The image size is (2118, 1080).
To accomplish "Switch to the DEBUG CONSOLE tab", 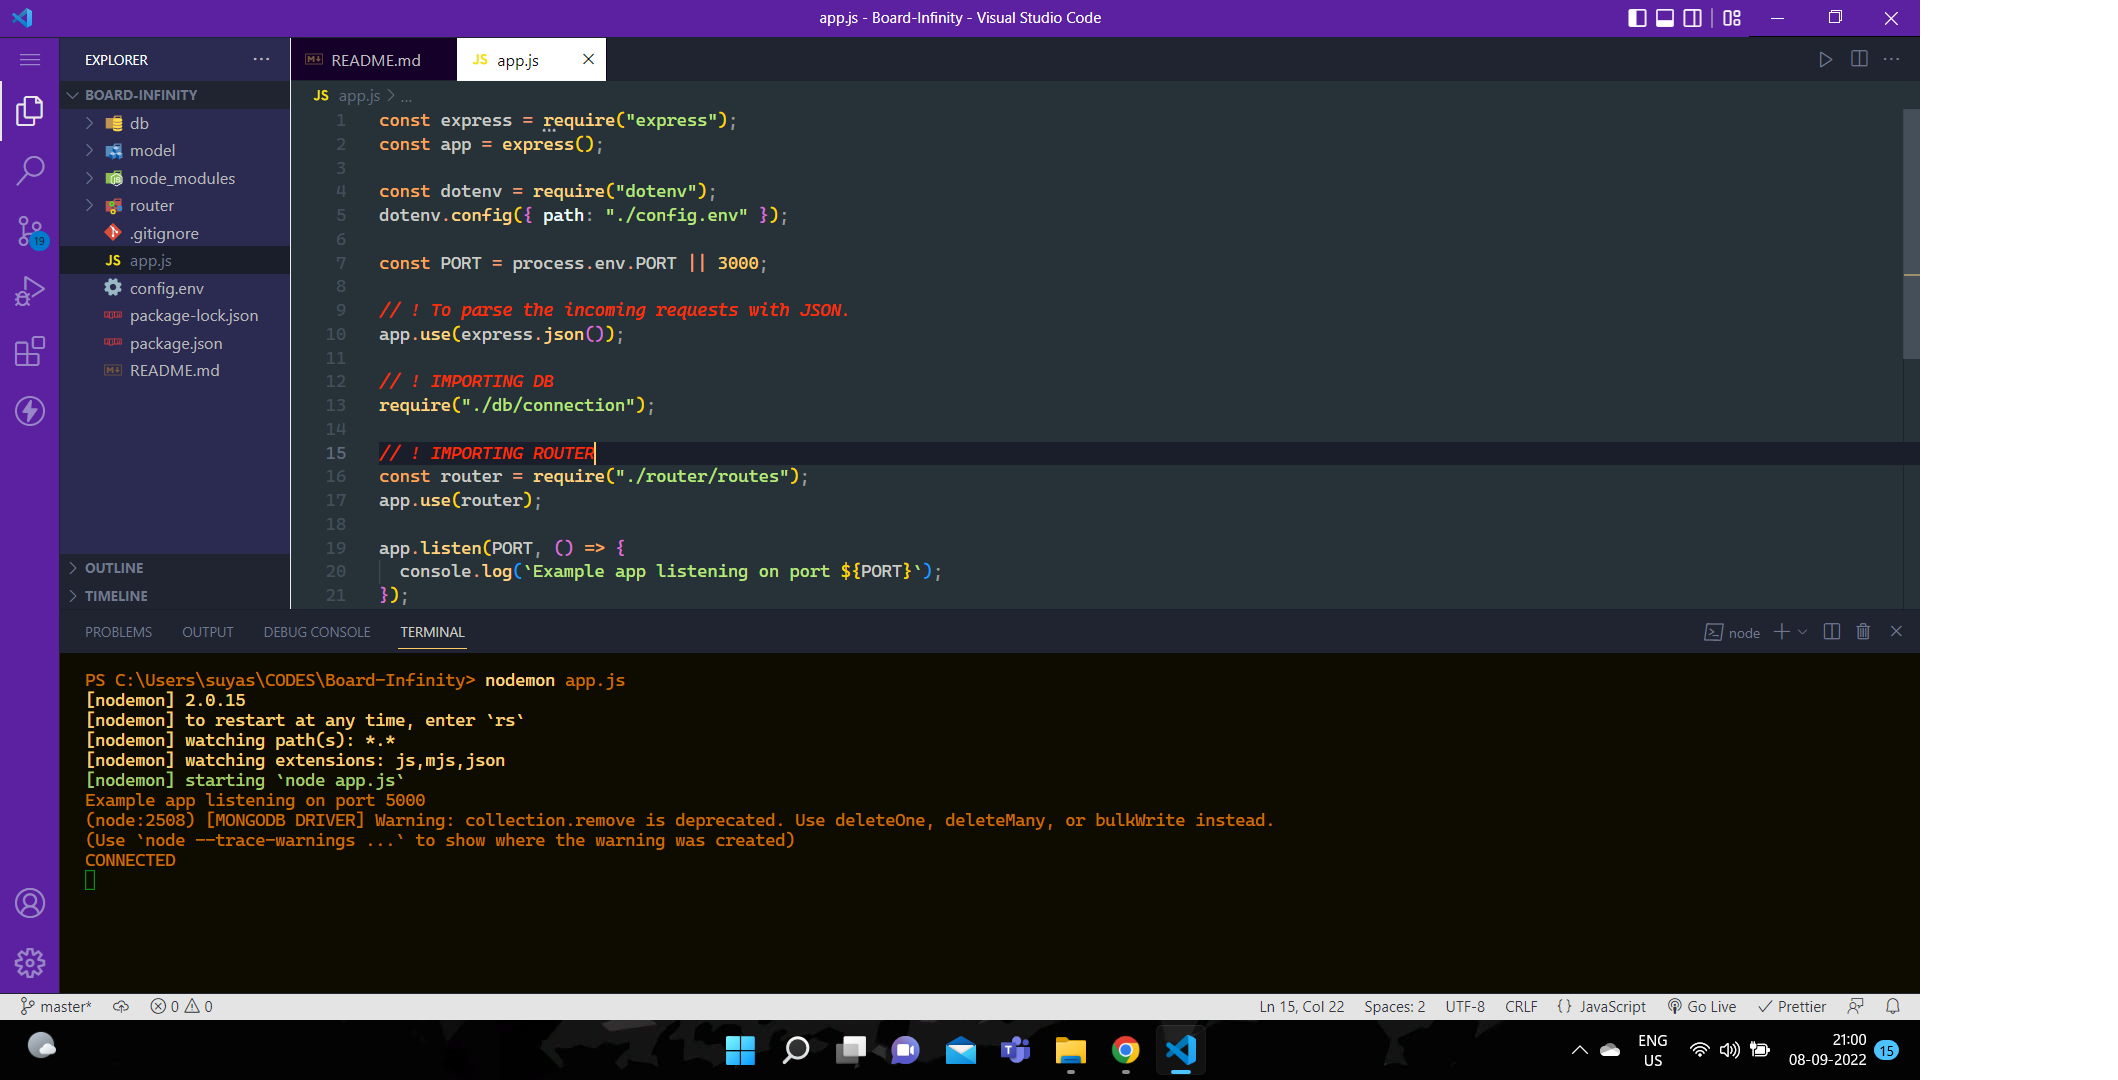I will (x=317, y=632).
